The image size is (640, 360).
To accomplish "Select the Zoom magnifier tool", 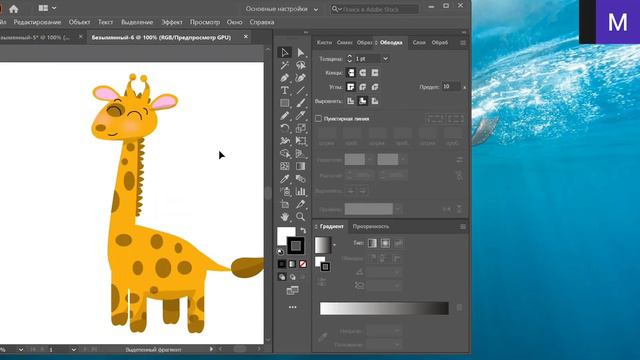I will [x=300, y=216].
